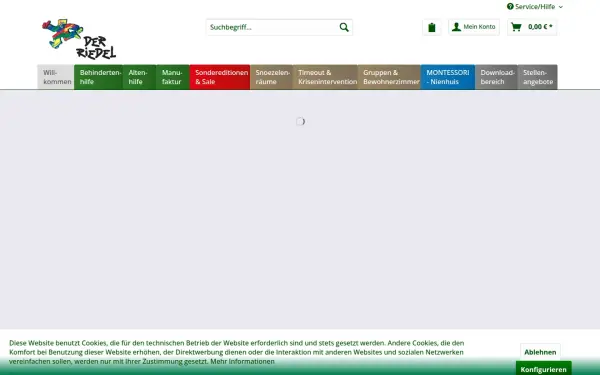Click the Service/Hilfe question mark icon

tap(510, 7)
